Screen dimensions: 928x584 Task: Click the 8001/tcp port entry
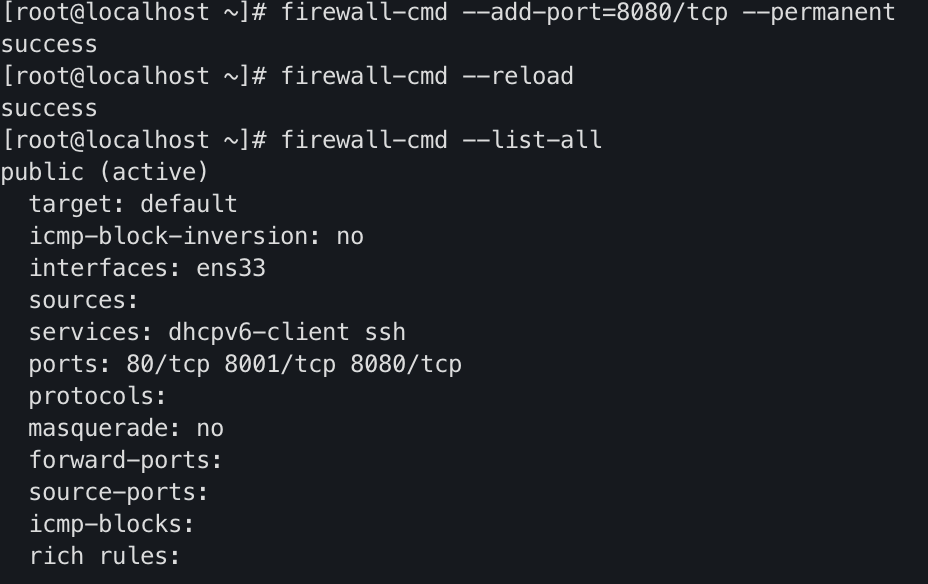[280, 364]
